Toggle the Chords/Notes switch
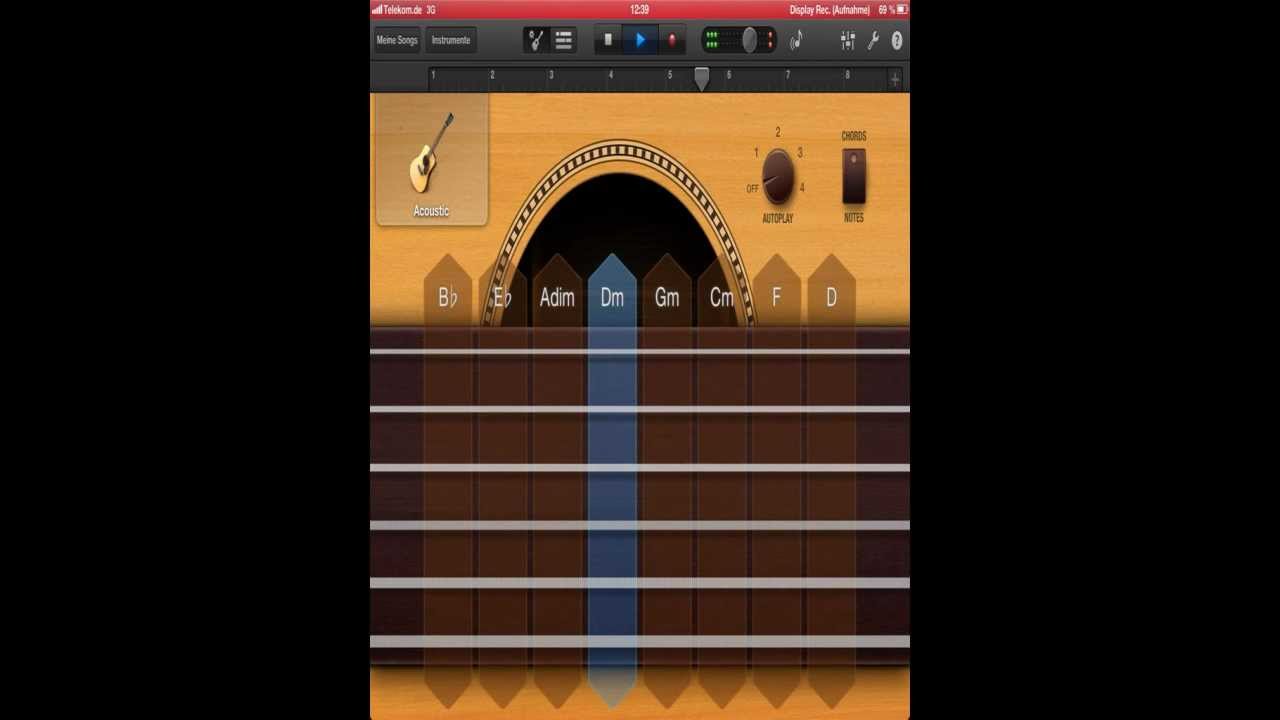 [x=853, y=176]
